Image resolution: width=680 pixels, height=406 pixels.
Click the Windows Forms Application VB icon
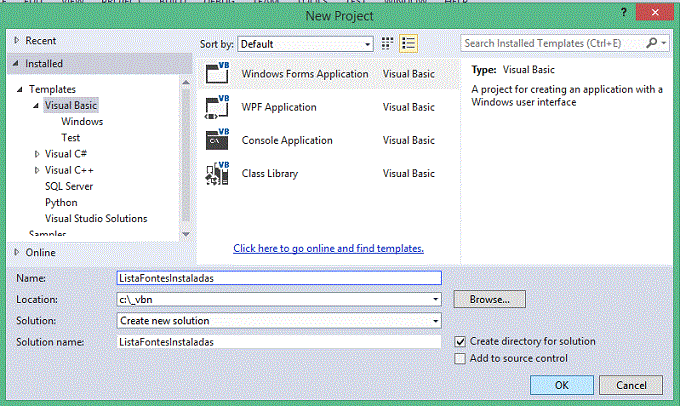[x=217, y=73]
